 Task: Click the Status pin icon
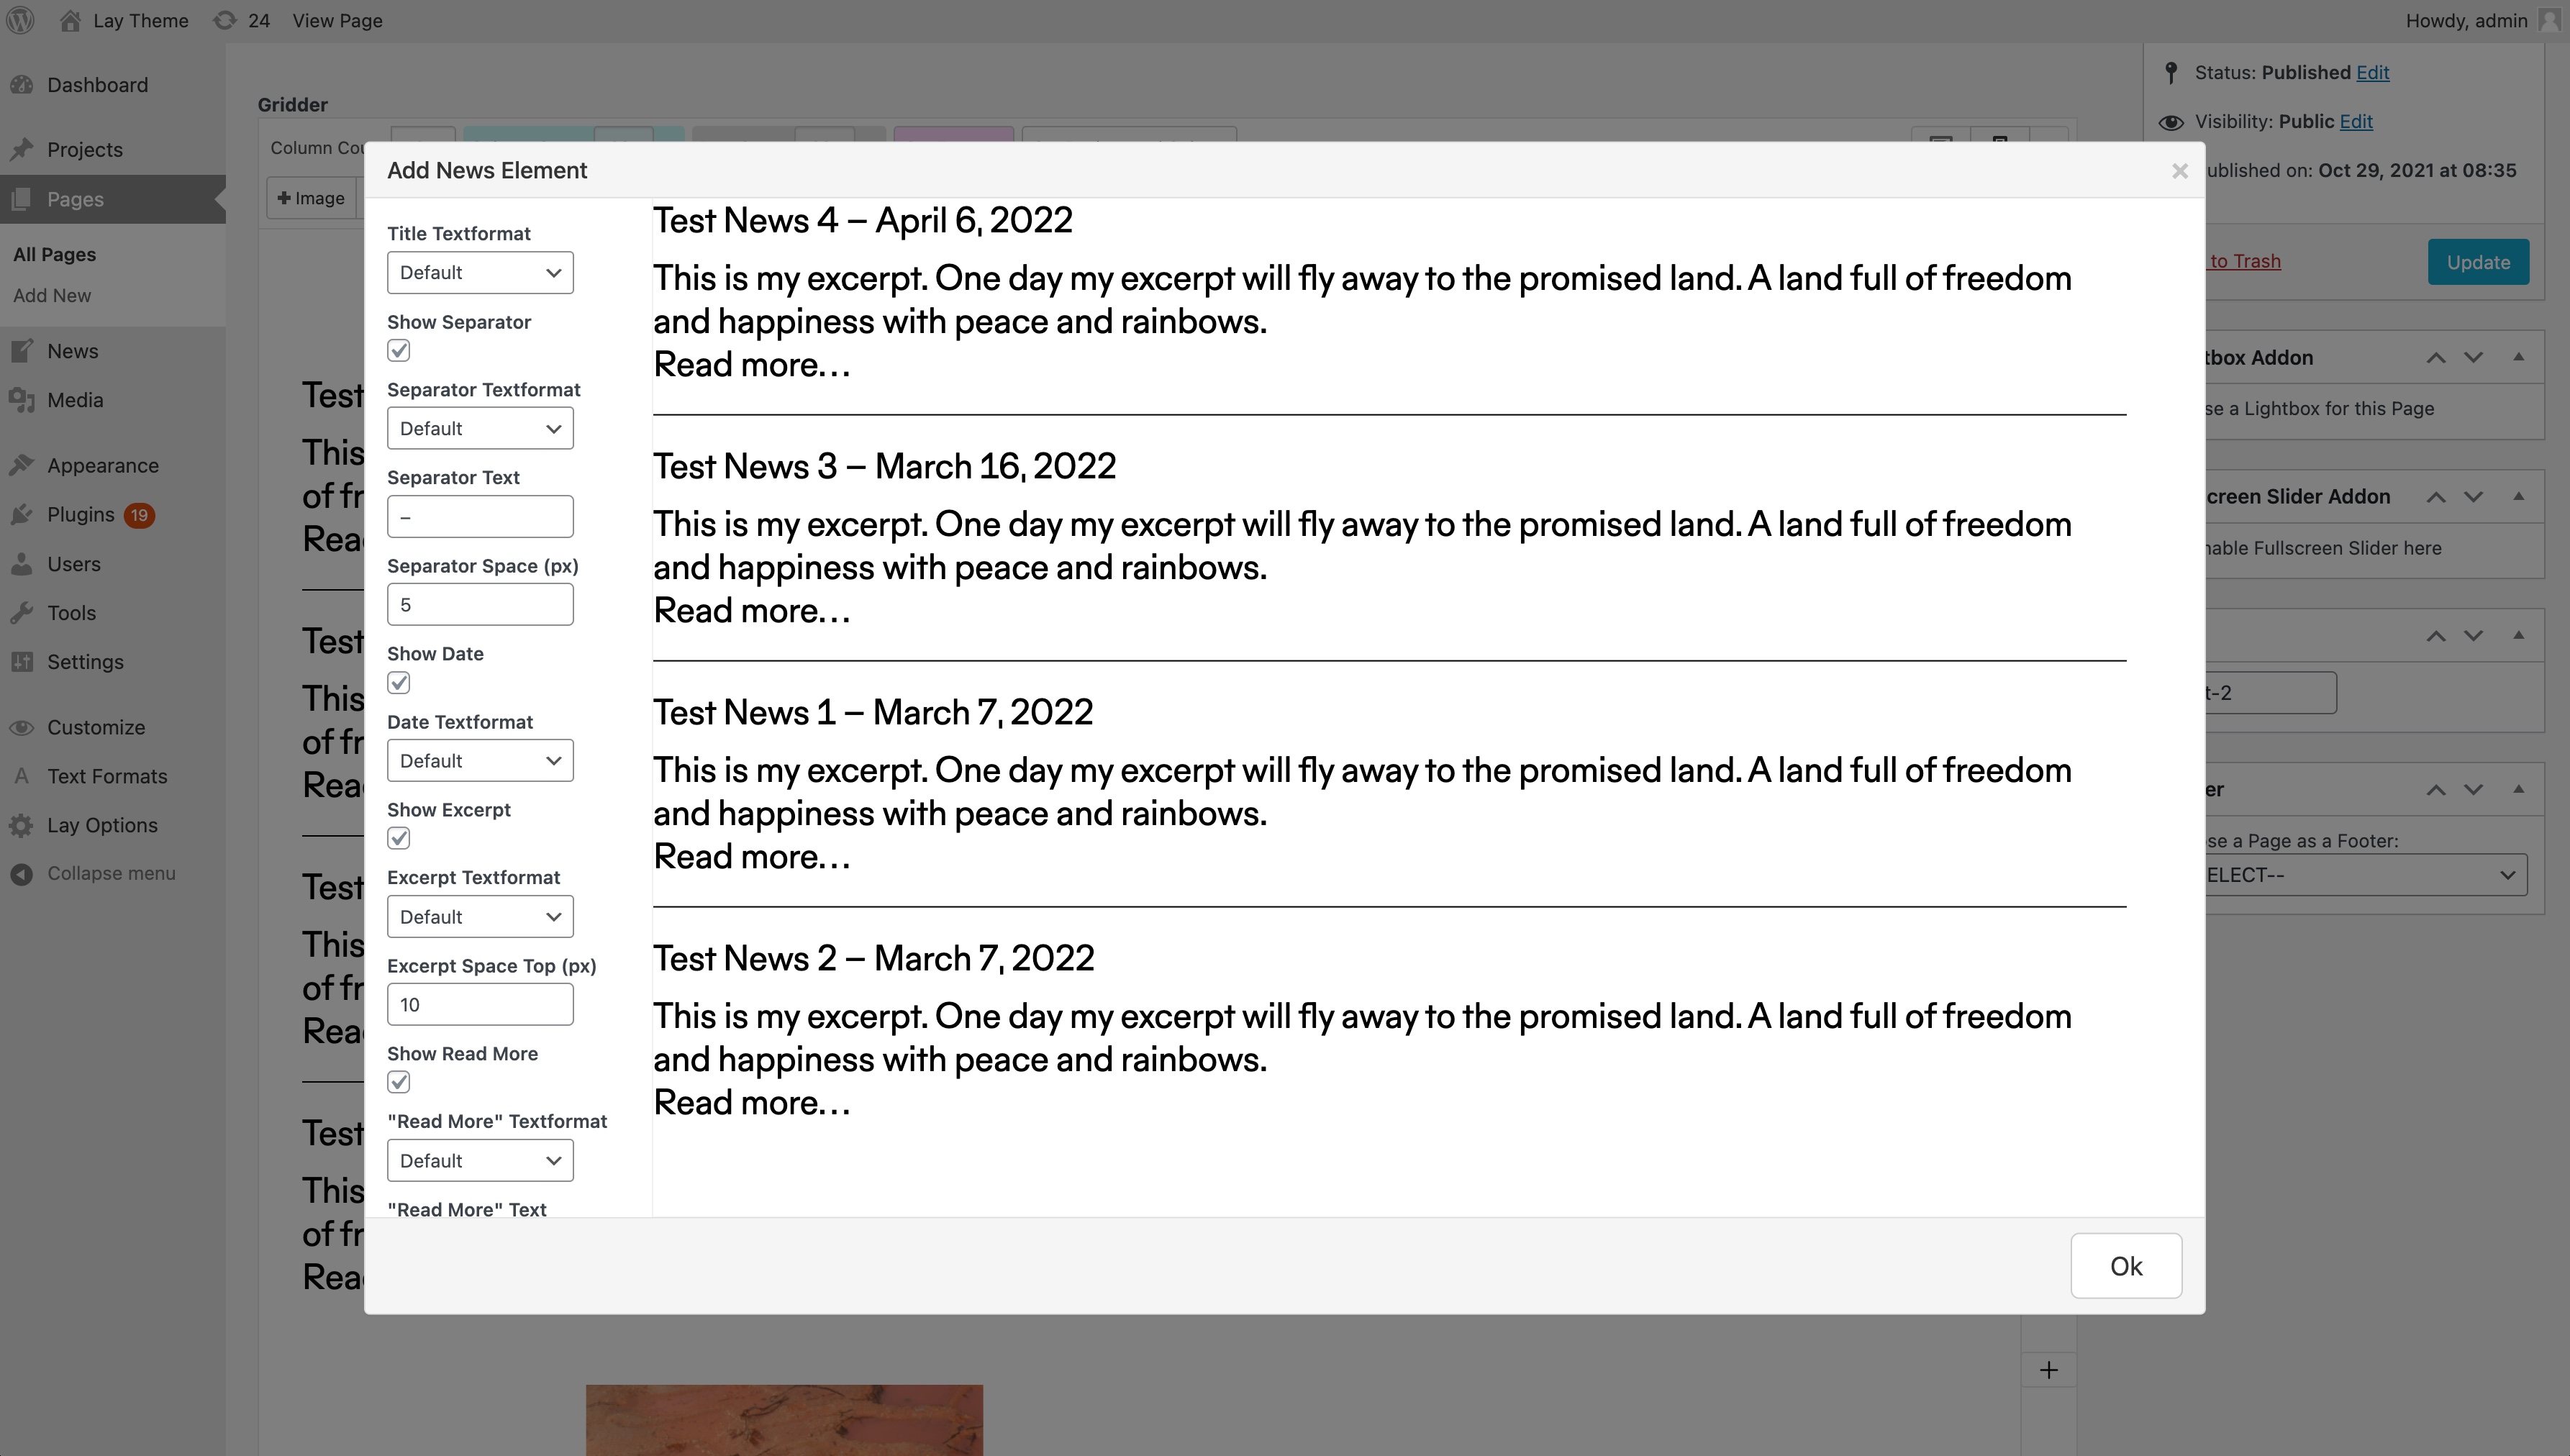2170,72
